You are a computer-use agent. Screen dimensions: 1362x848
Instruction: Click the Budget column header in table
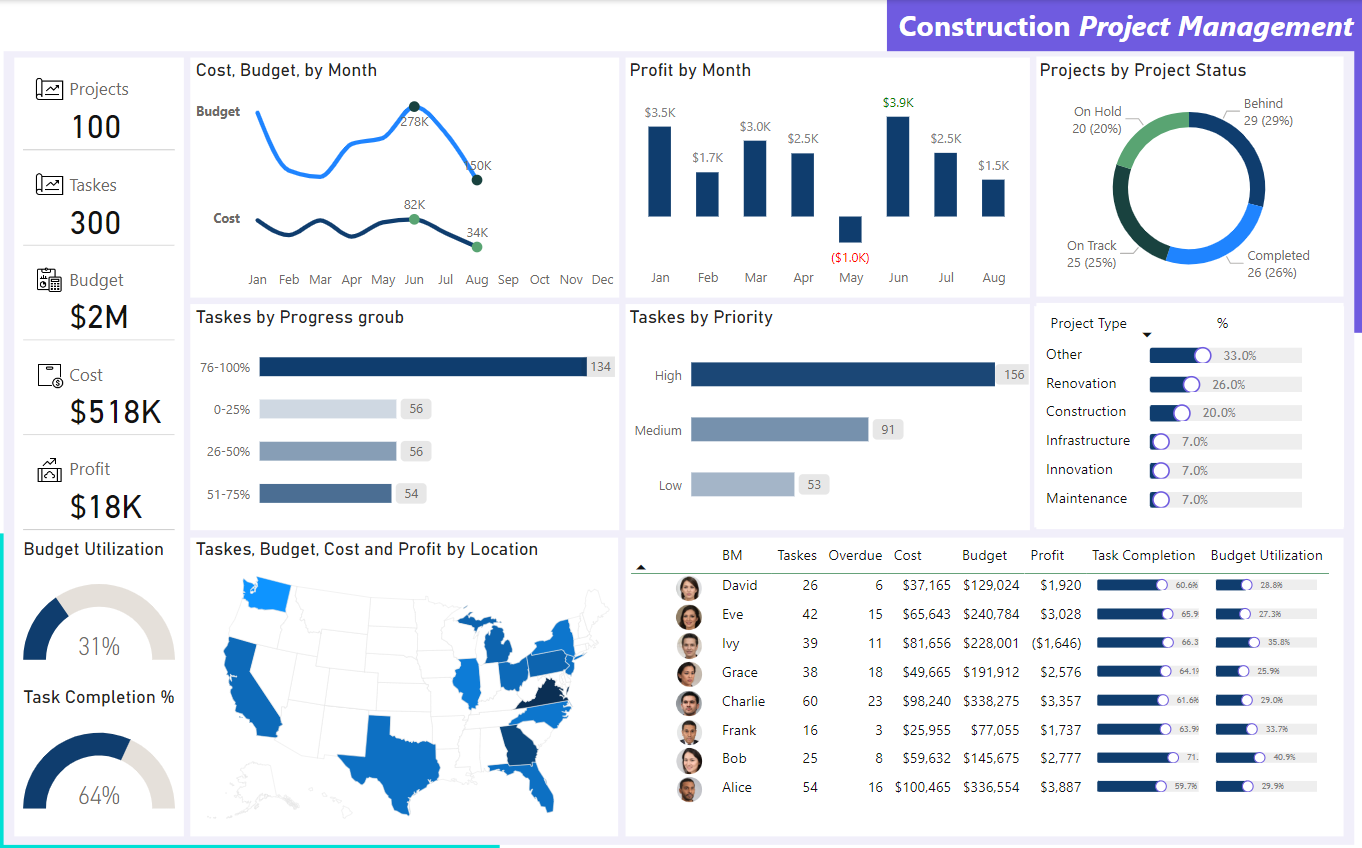point(984,555)
